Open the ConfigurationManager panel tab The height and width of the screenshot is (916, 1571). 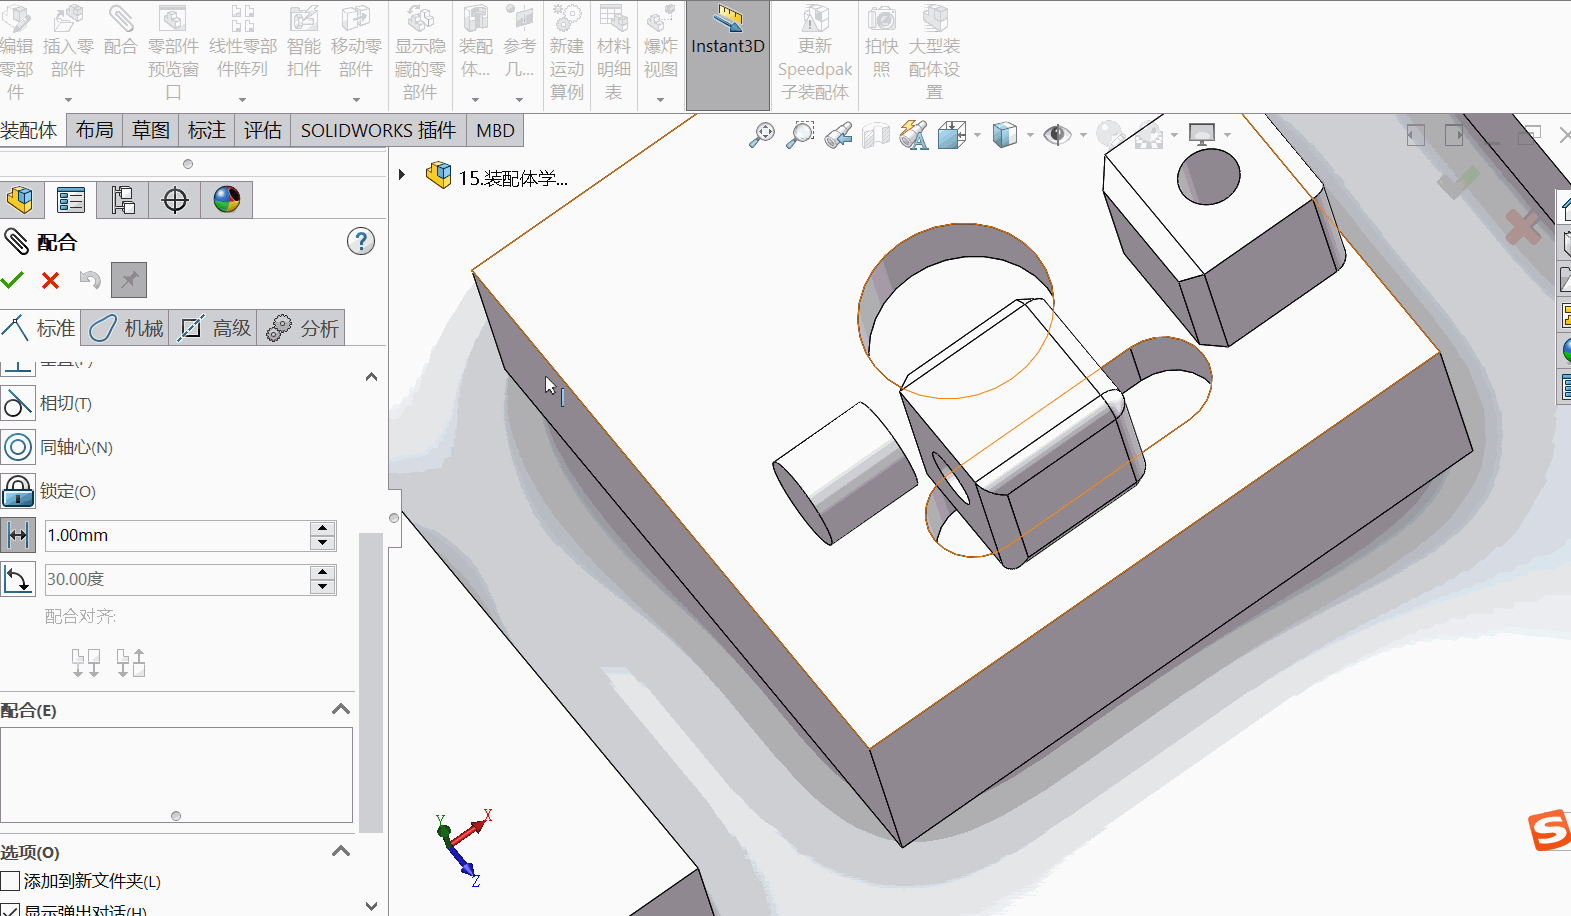coord(123,200)
